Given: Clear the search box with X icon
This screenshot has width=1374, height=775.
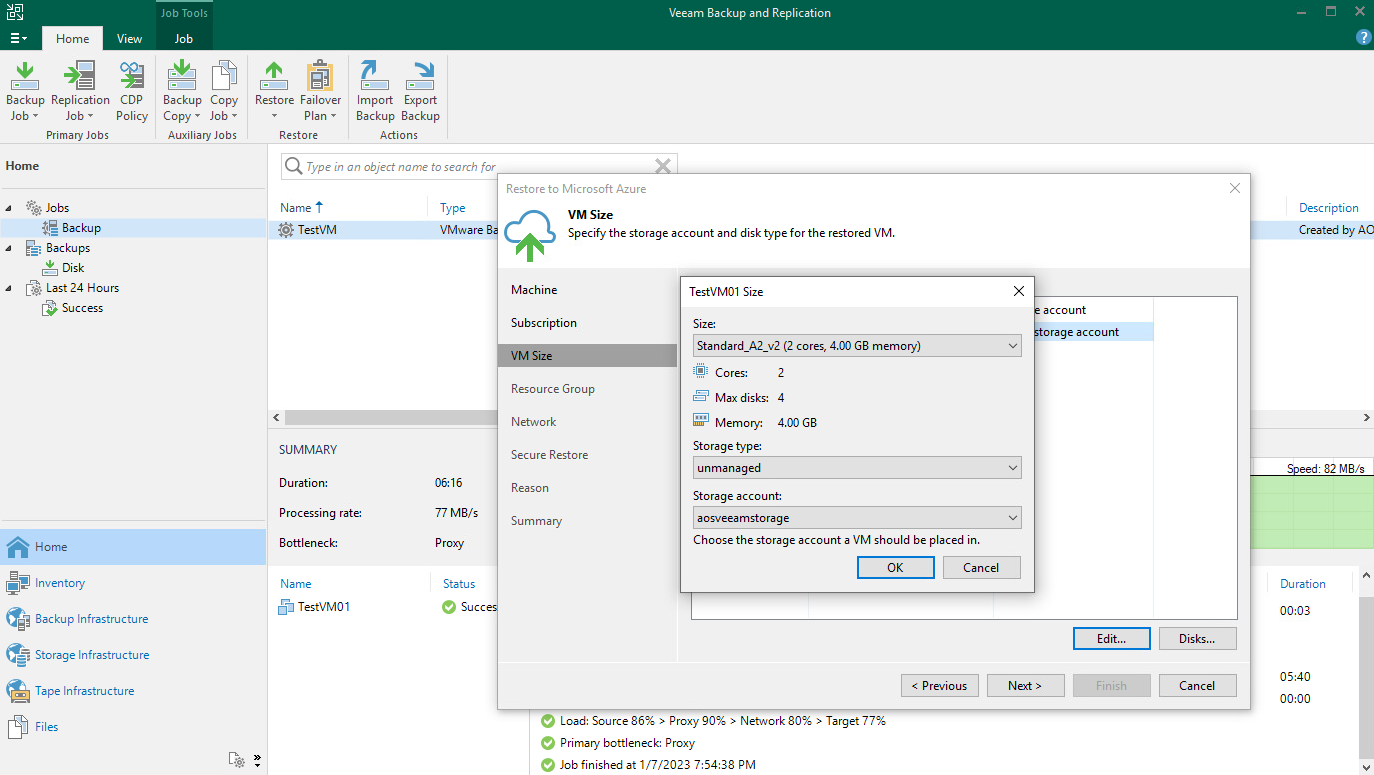Looking at the screenshot, I should point(662,166).
